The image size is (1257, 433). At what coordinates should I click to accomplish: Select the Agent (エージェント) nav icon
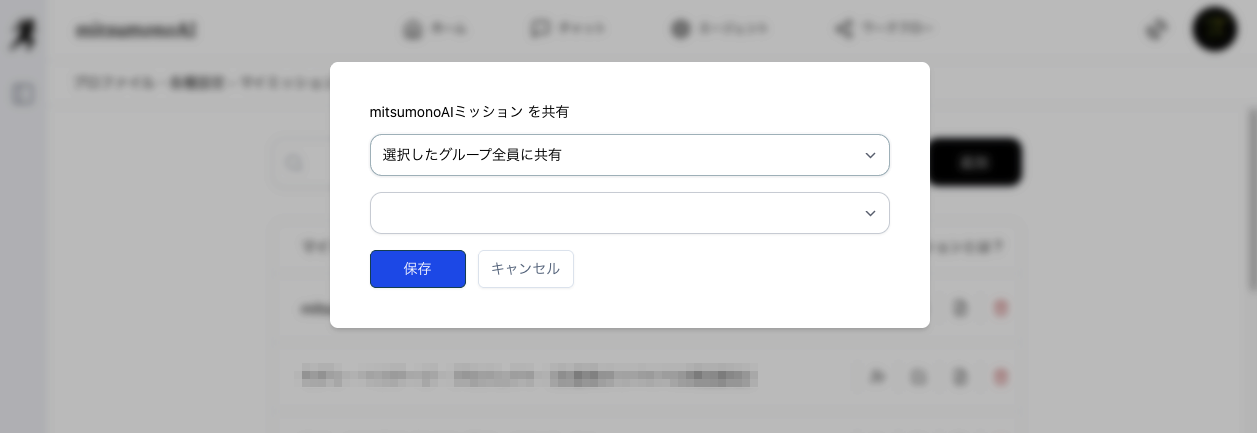click(681, 30)
